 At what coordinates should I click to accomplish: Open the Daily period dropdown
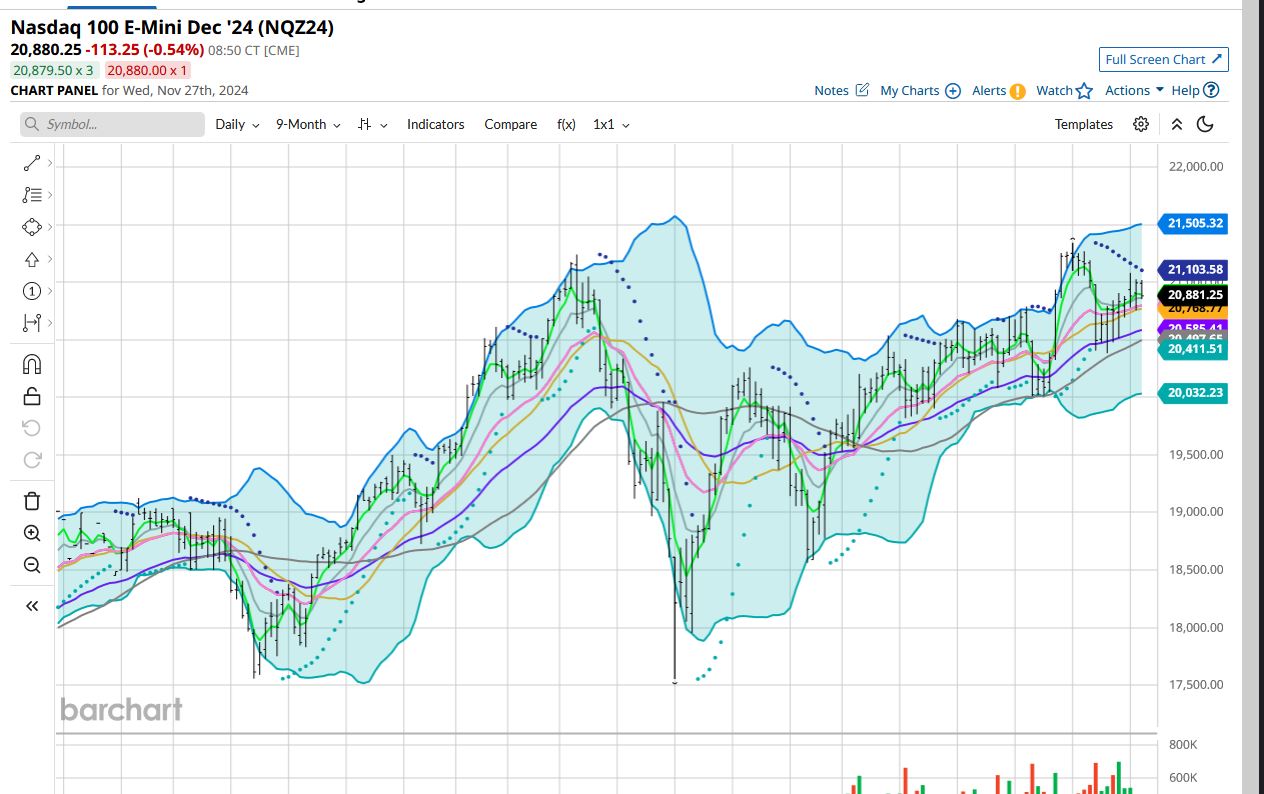(x=237, y=124)
